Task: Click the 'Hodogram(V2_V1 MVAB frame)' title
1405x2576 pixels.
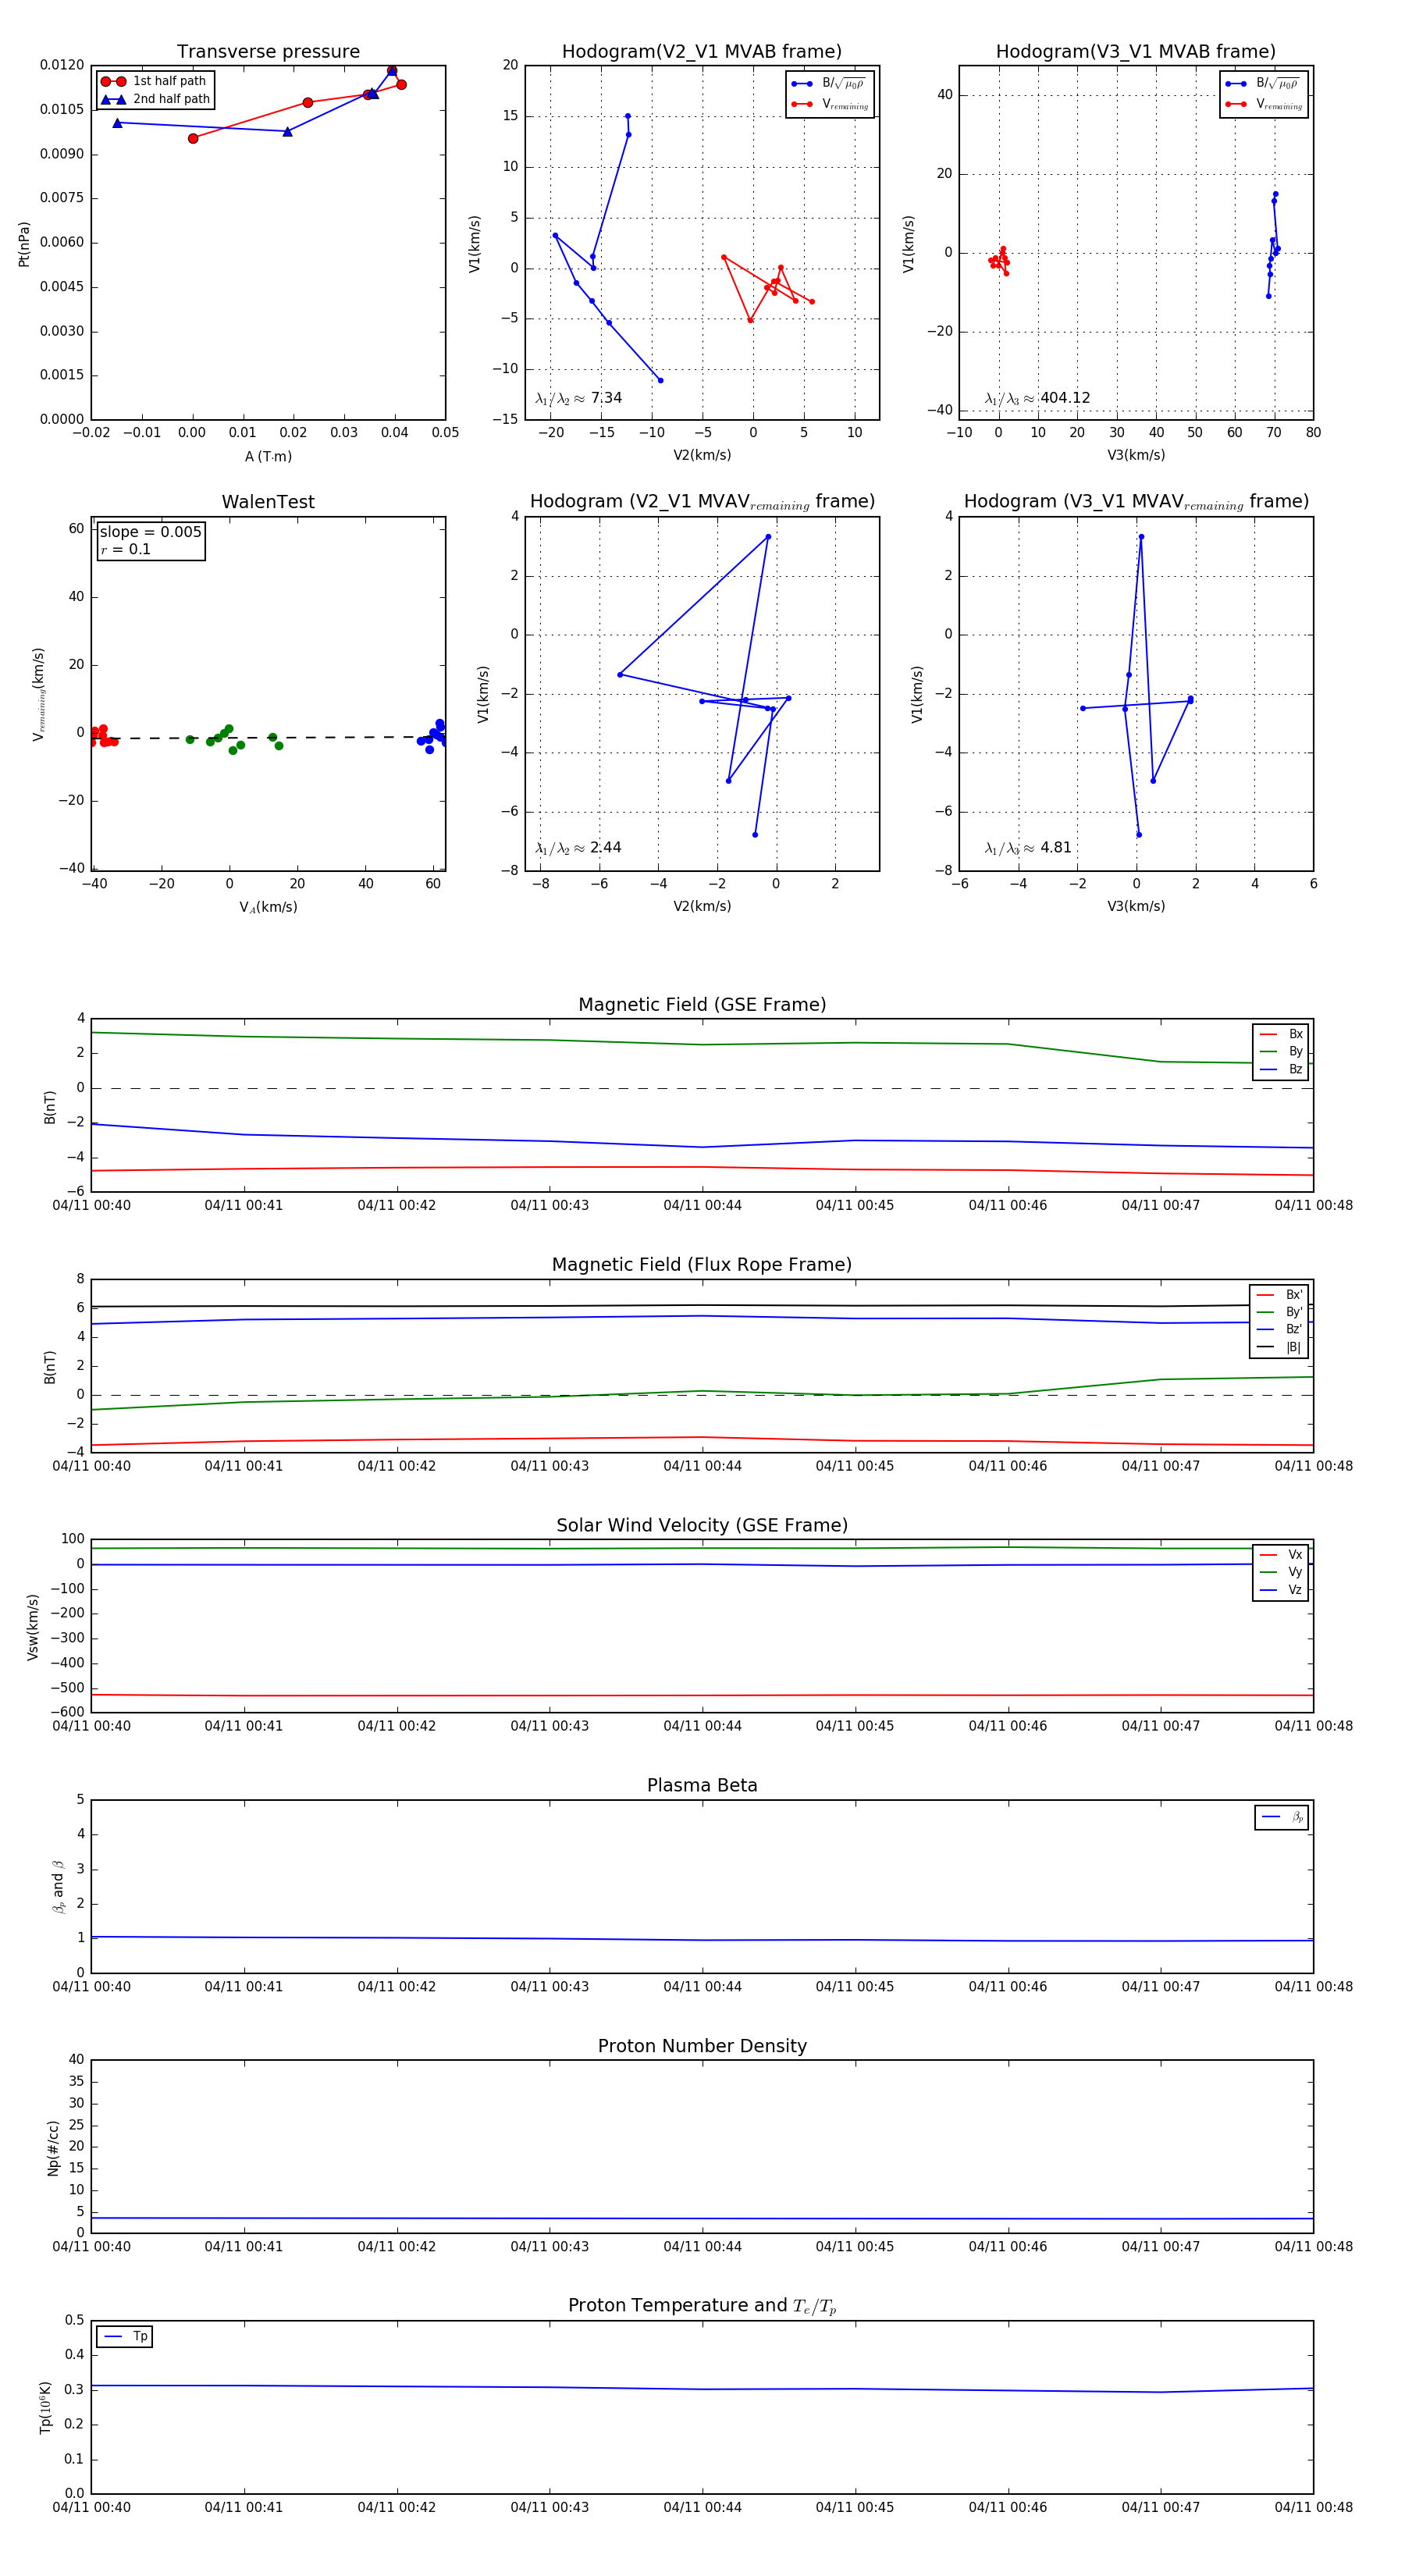Action: click(x=702, y=52)
